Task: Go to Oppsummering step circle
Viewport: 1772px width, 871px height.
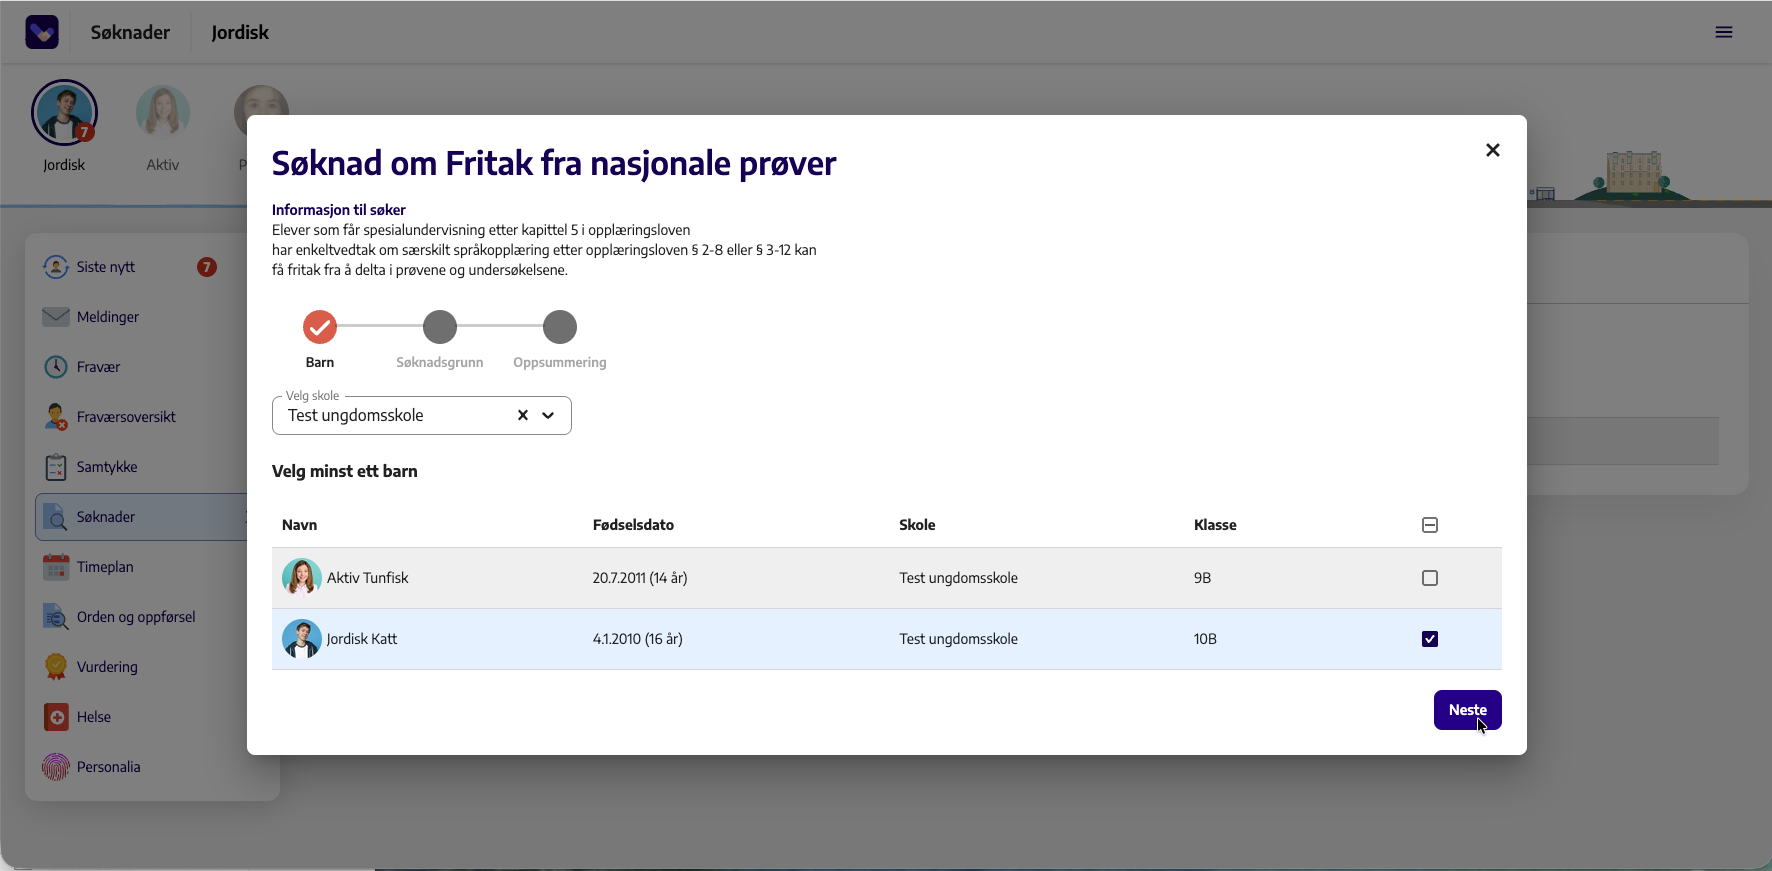Action: pos(560,327)
